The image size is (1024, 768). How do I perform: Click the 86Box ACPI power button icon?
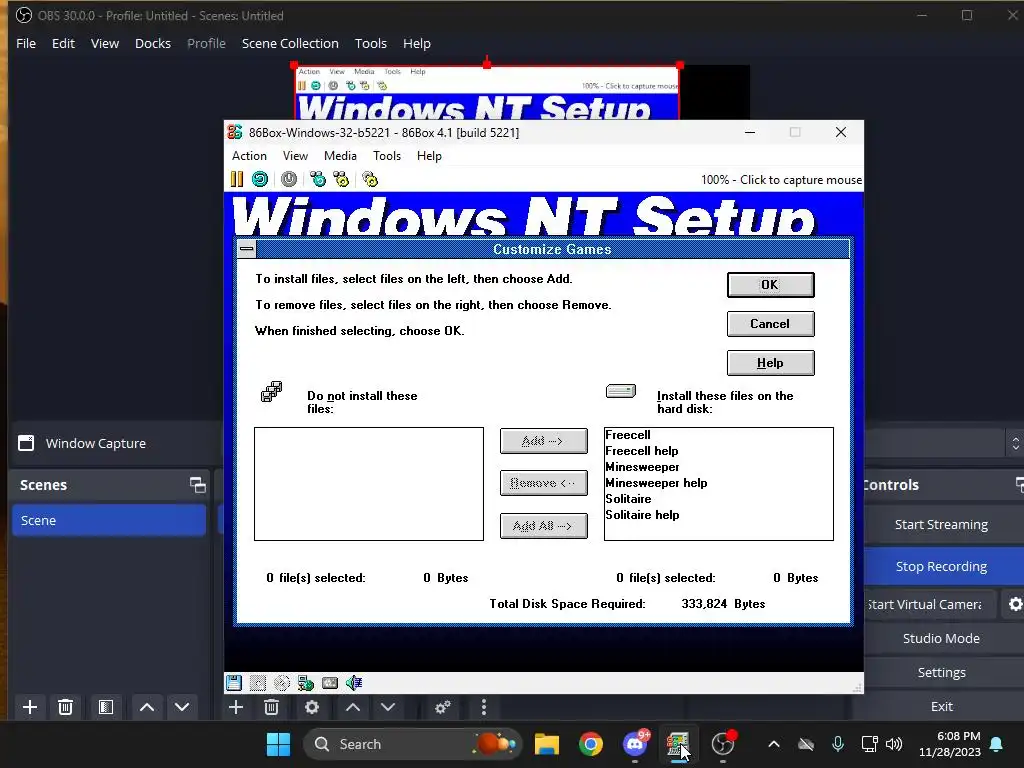click(289, 179)
